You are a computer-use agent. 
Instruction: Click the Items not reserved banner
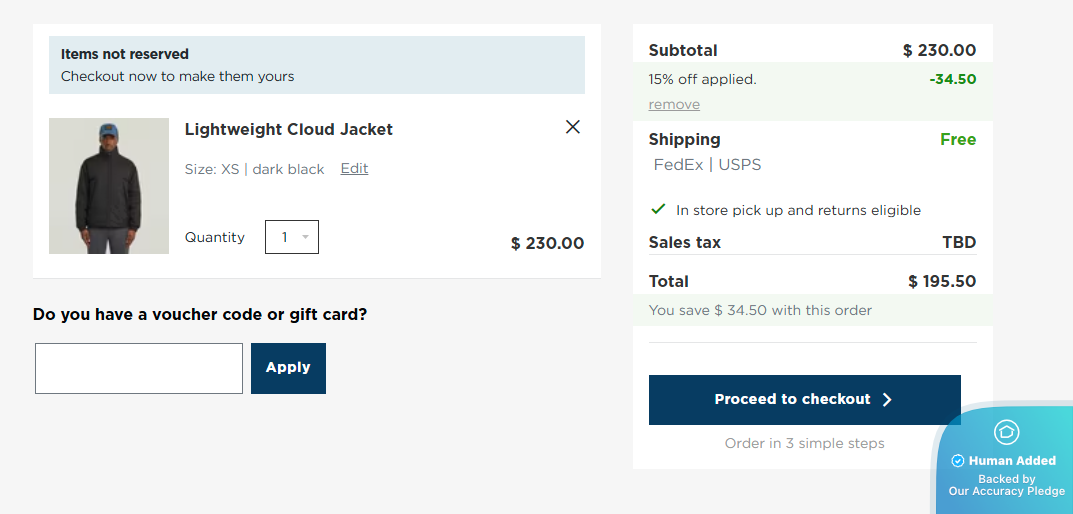(317, 65)
